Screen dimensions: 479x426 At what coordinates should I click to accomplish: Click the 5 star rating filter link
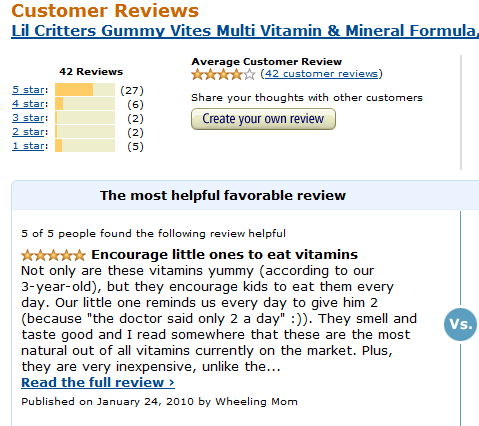click(x=28, y=90)
